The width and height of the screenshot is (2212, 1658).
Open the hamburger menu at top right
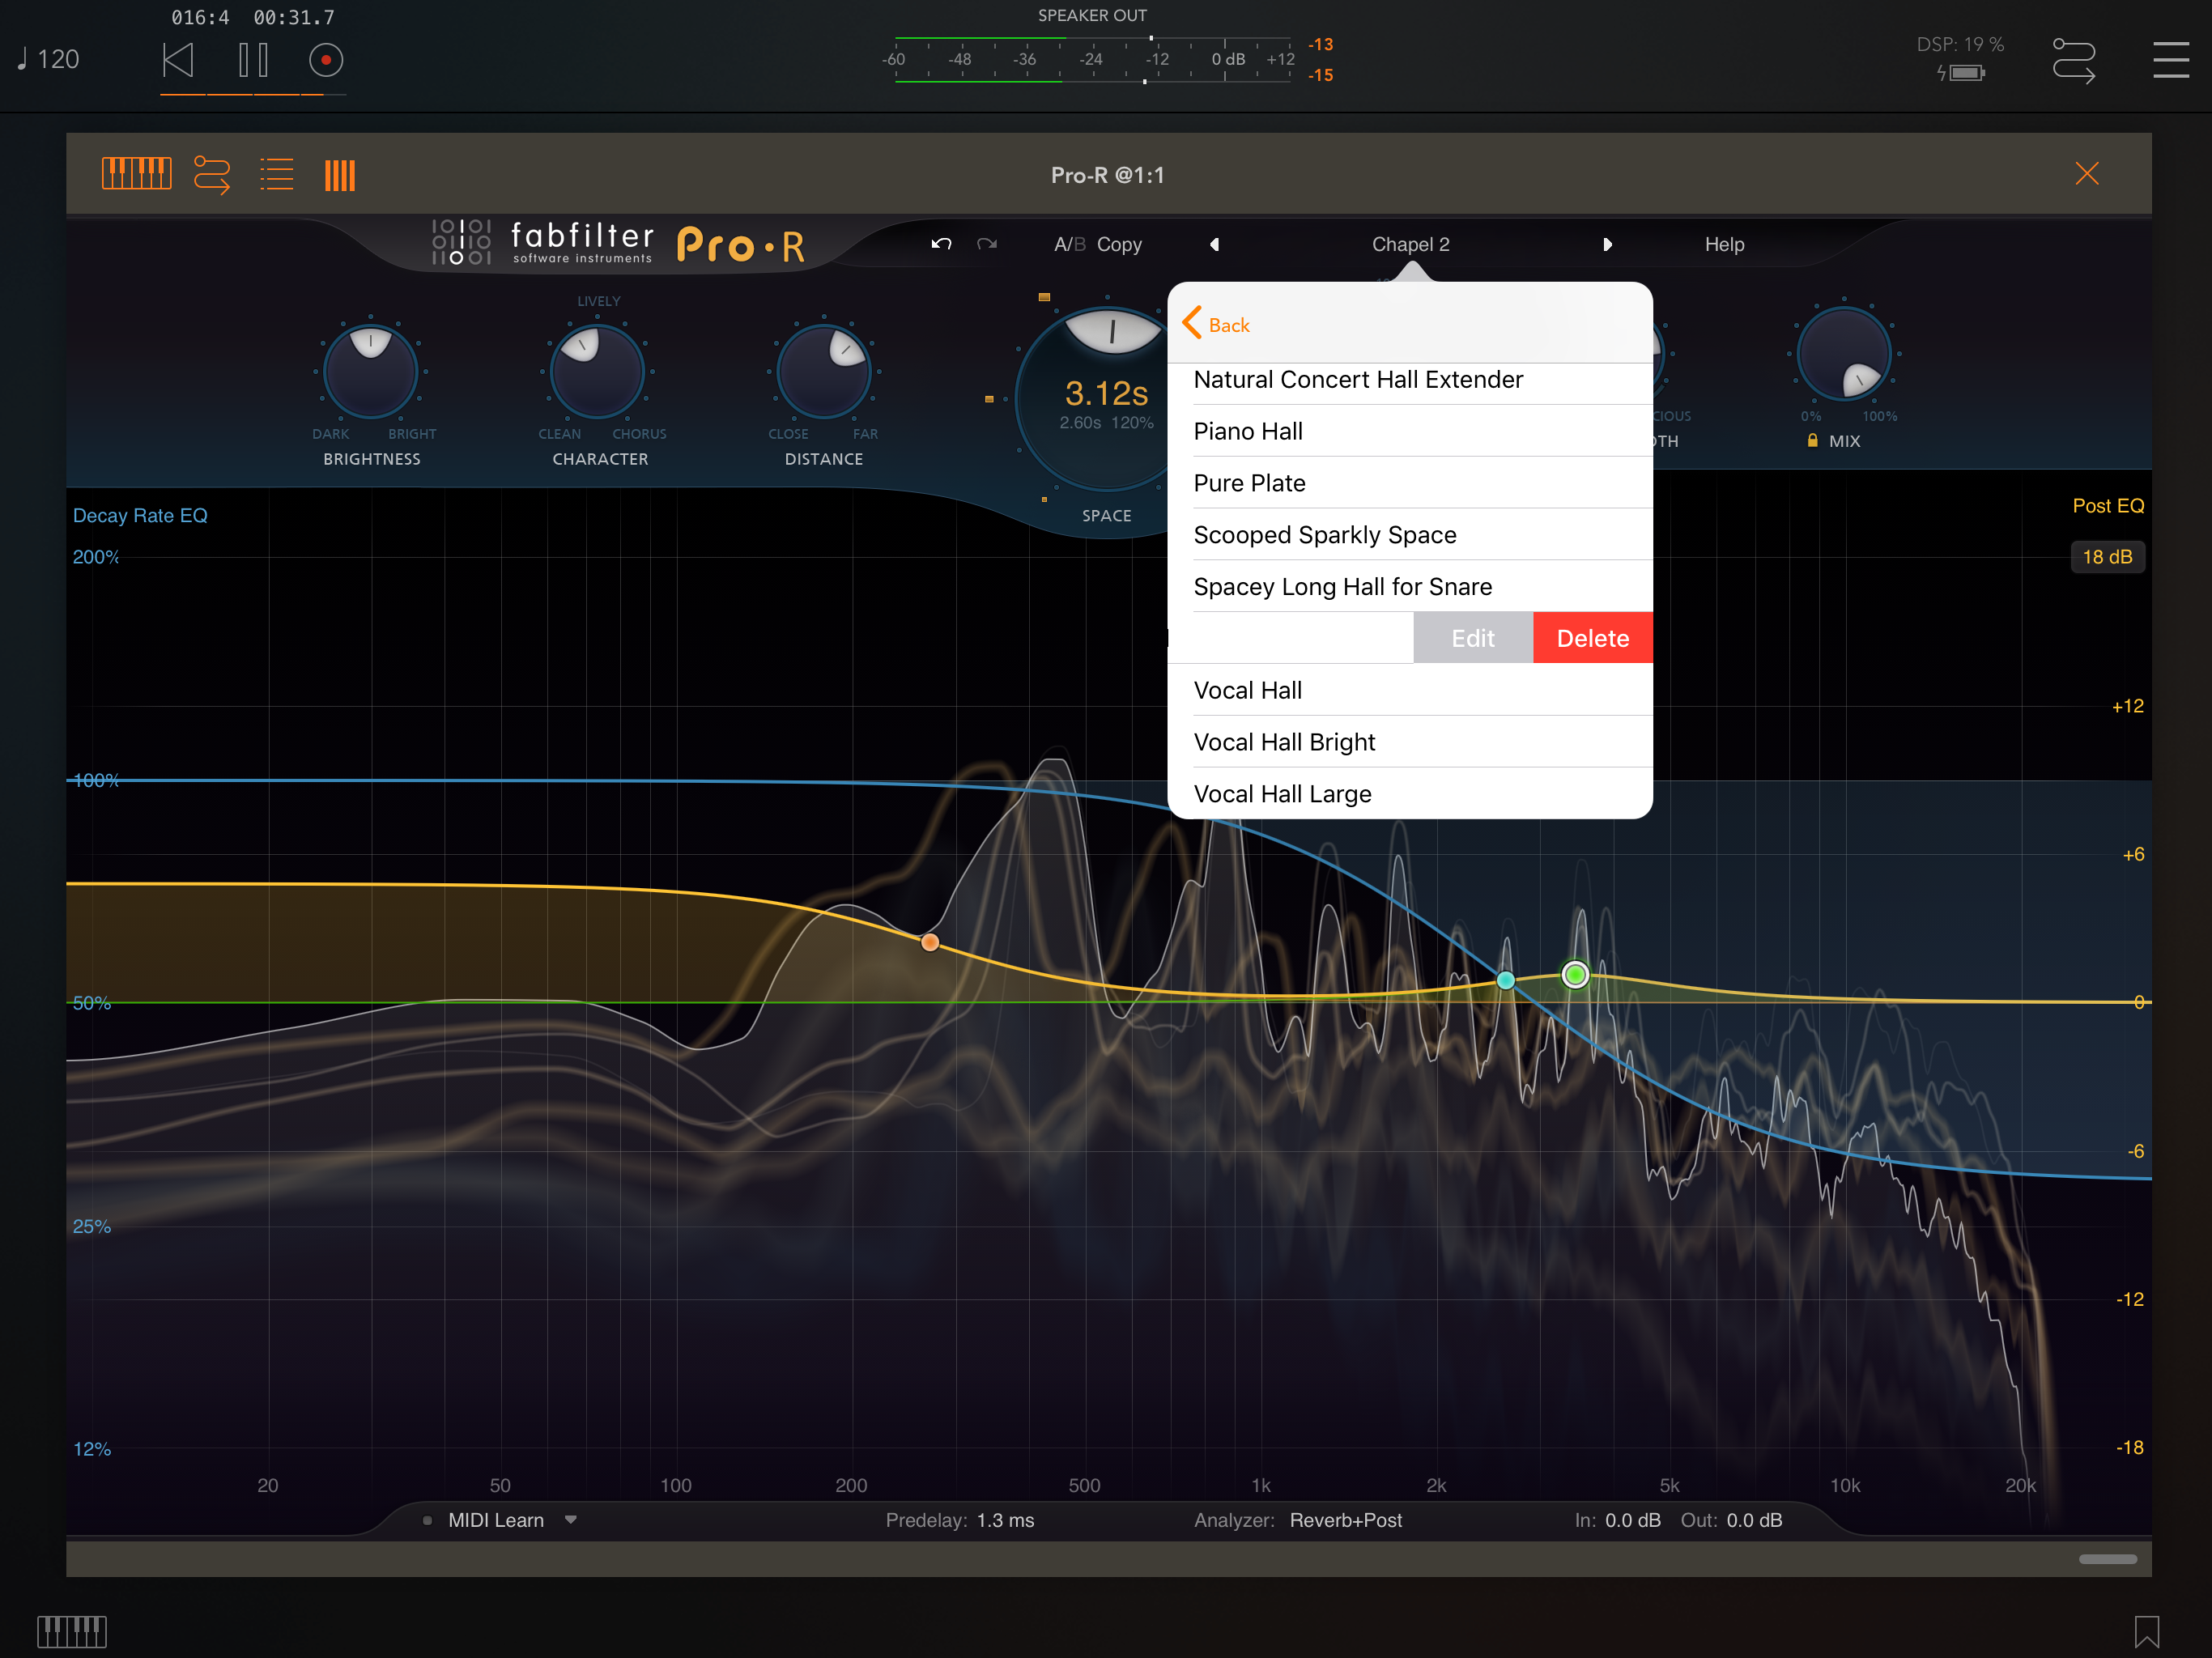[x=2170, y=60]
